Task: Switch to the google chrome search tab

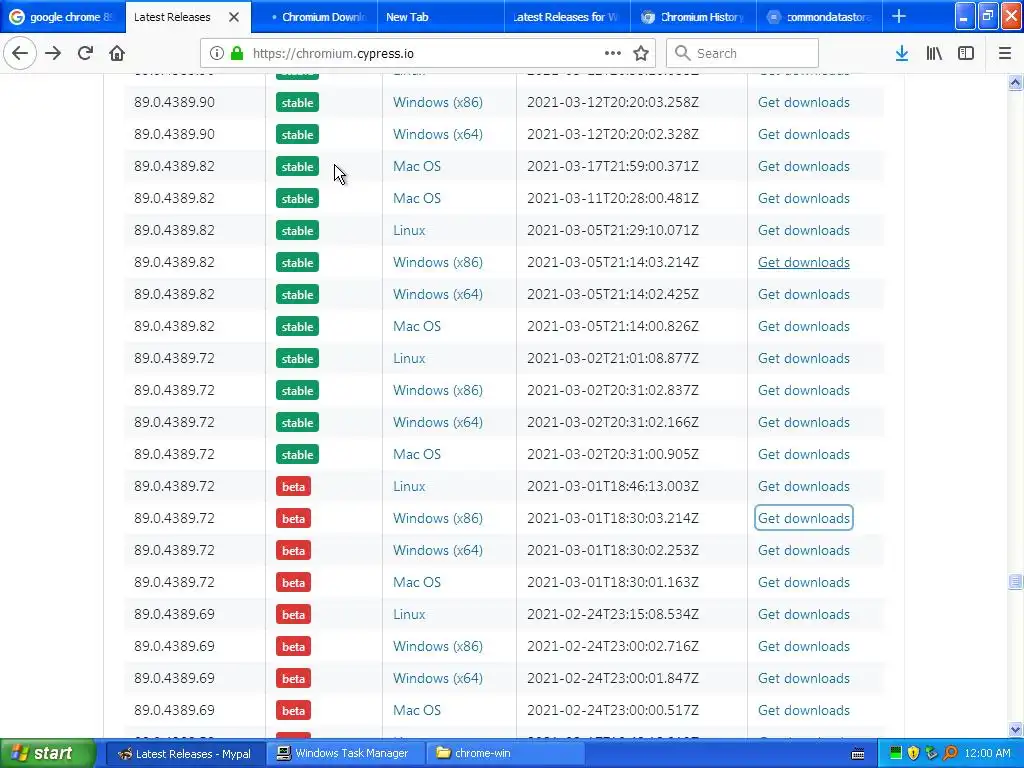Action: pos(61,17)
